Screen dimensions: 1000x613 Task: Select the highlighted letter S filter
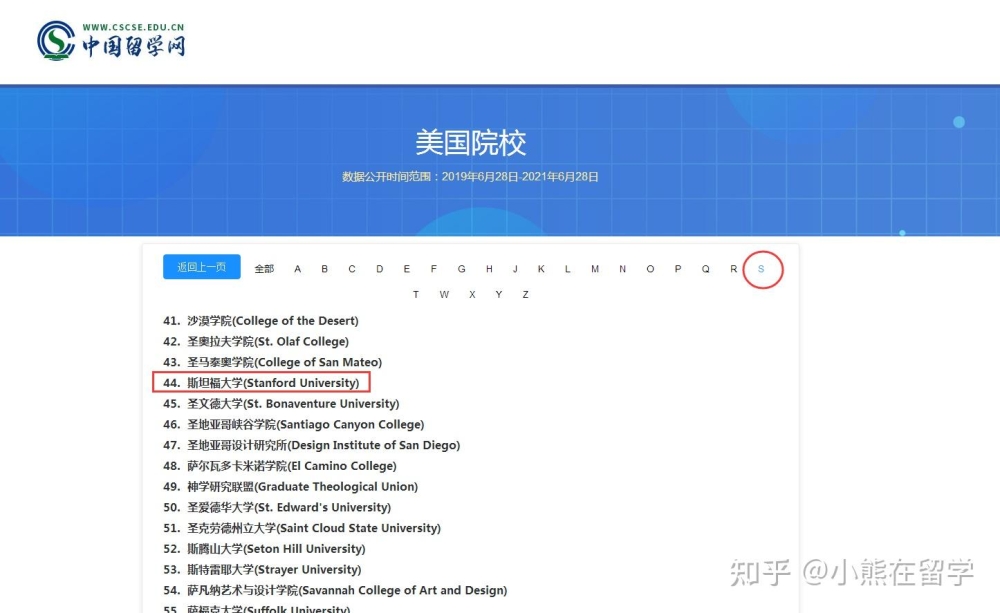[761, 269]
